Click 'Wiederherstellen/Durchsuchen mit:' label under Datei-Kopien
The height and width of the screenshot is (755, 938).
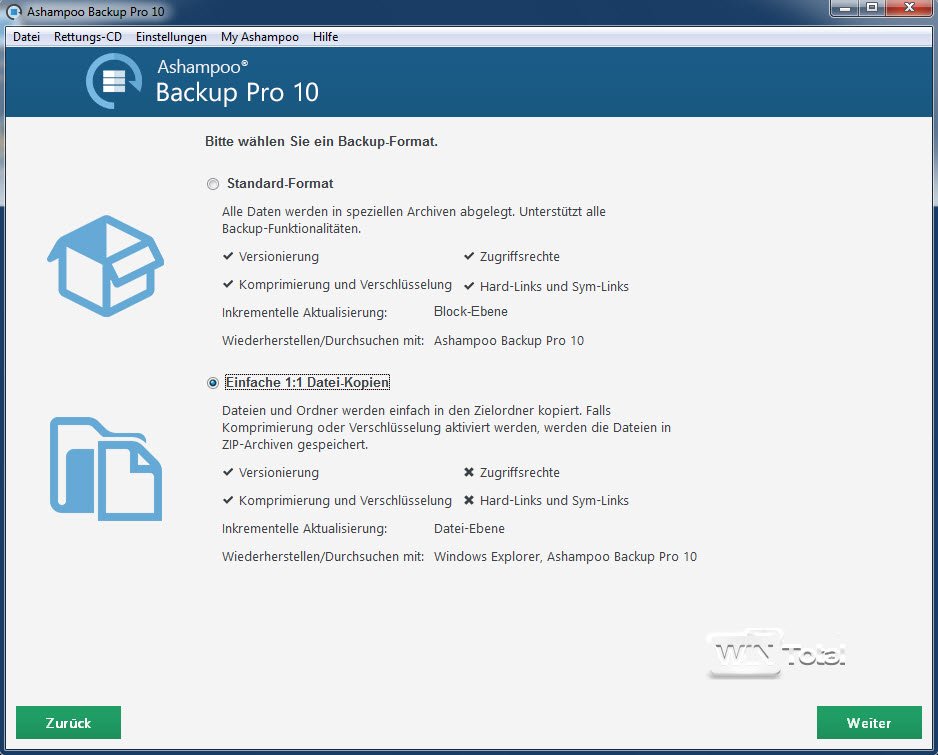323,557
